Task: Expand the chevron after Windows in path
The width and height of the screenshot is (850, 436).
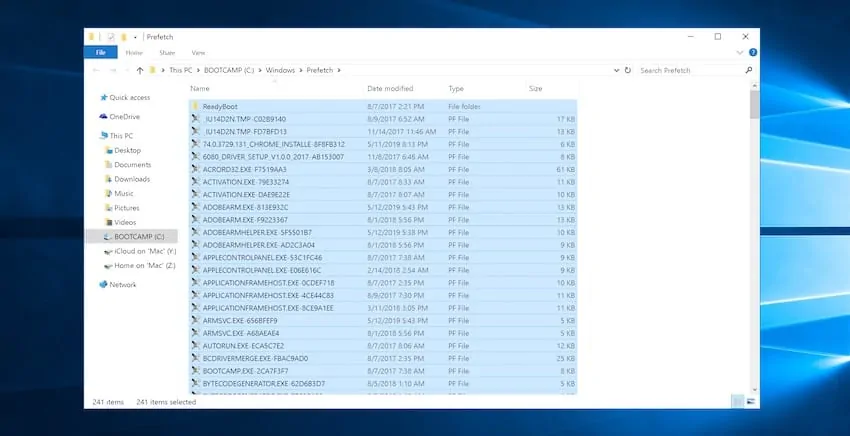Action: point(301,70)
